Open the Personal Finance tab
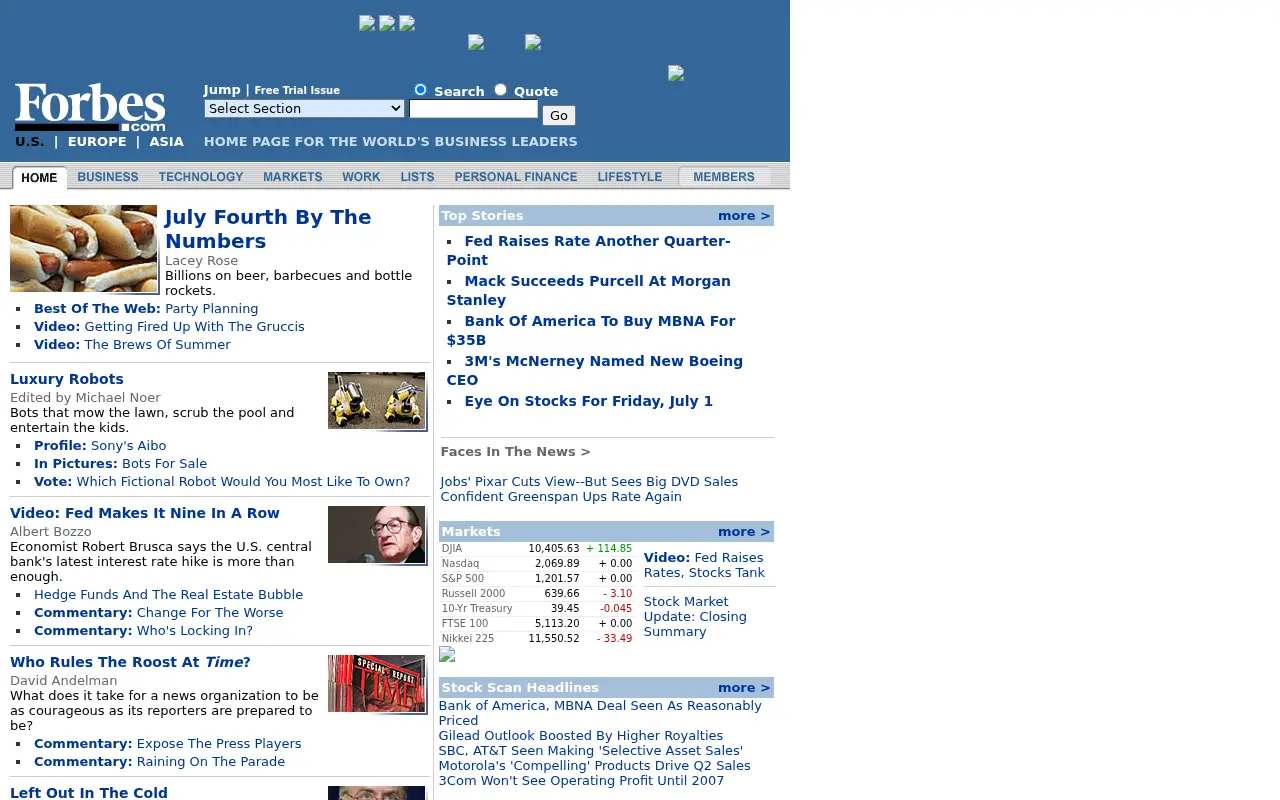The width and height of the screenshot is (1280, 800). tap(516, 177)
